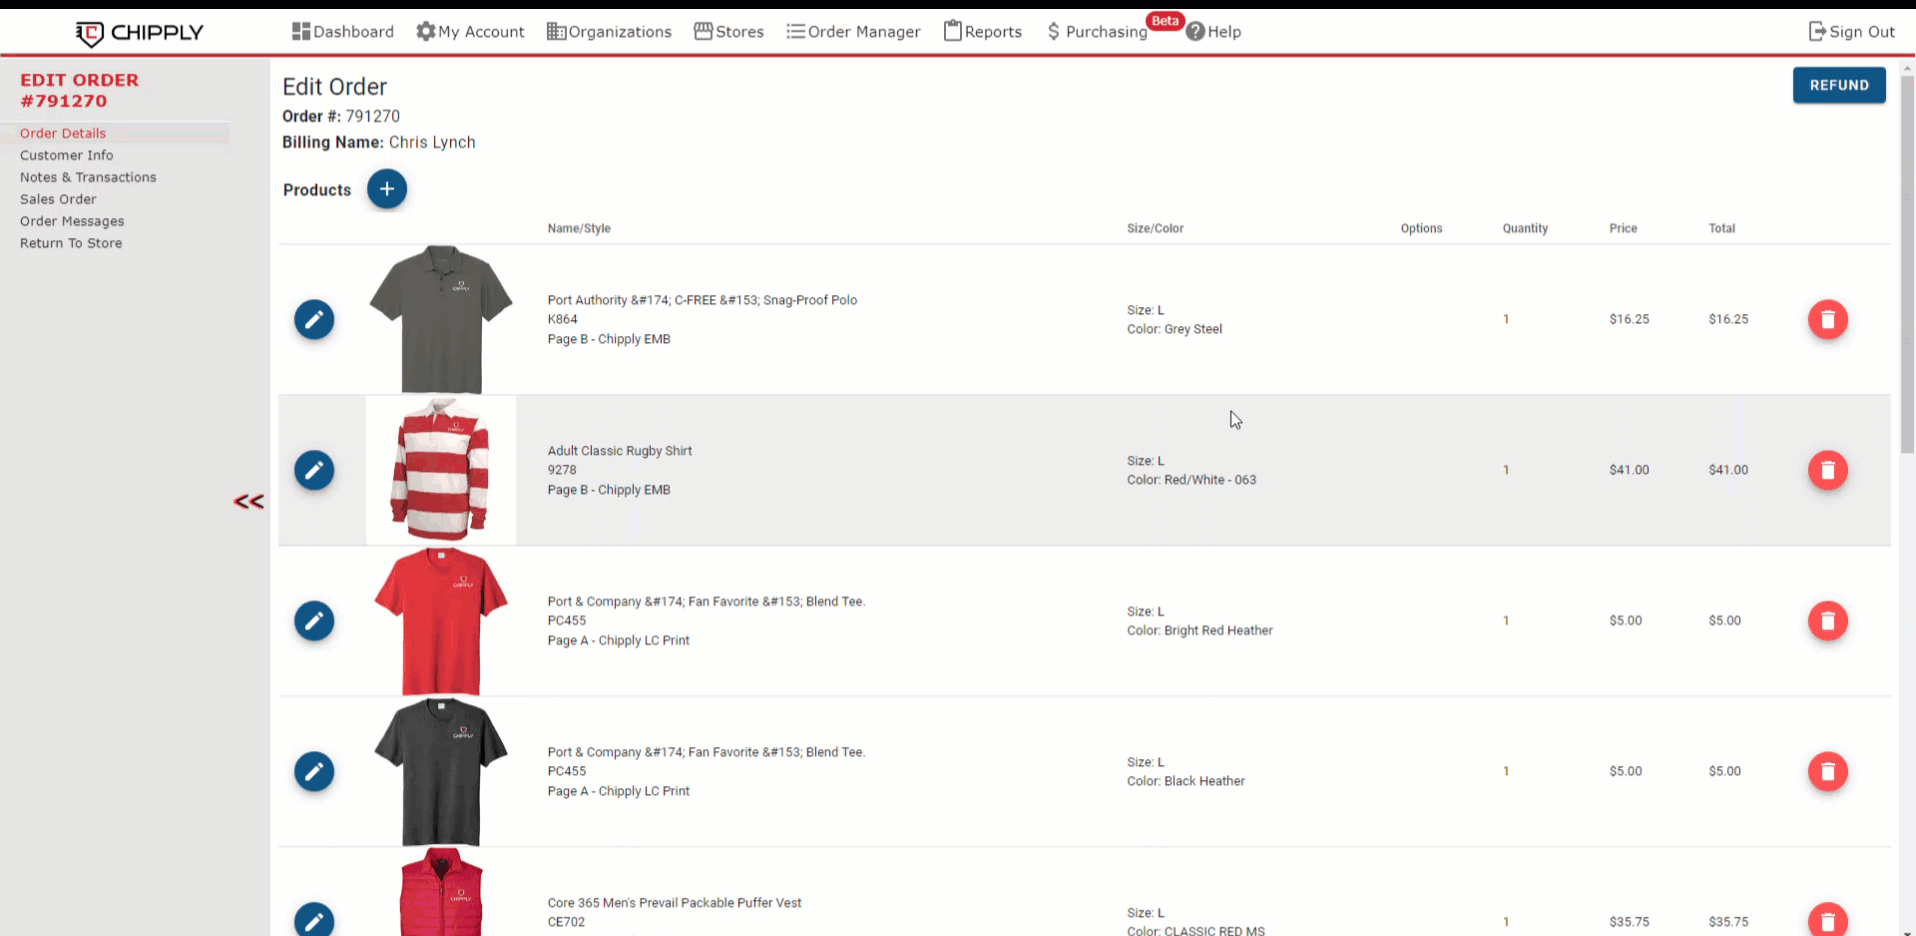Edit the Bright Red Heather tee item
The width and height of the screenshot is (1916, 936).
(x=314, y=621)
